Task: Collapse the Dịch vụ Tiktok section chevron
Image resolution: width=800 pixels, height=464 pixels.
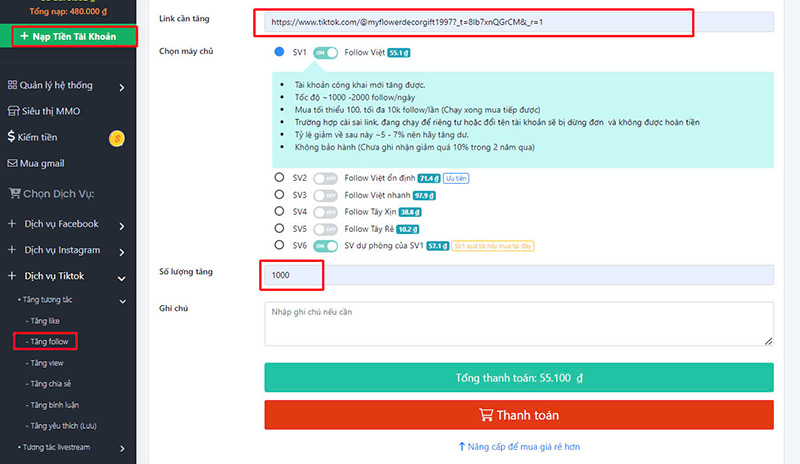Action: (121, 277)
